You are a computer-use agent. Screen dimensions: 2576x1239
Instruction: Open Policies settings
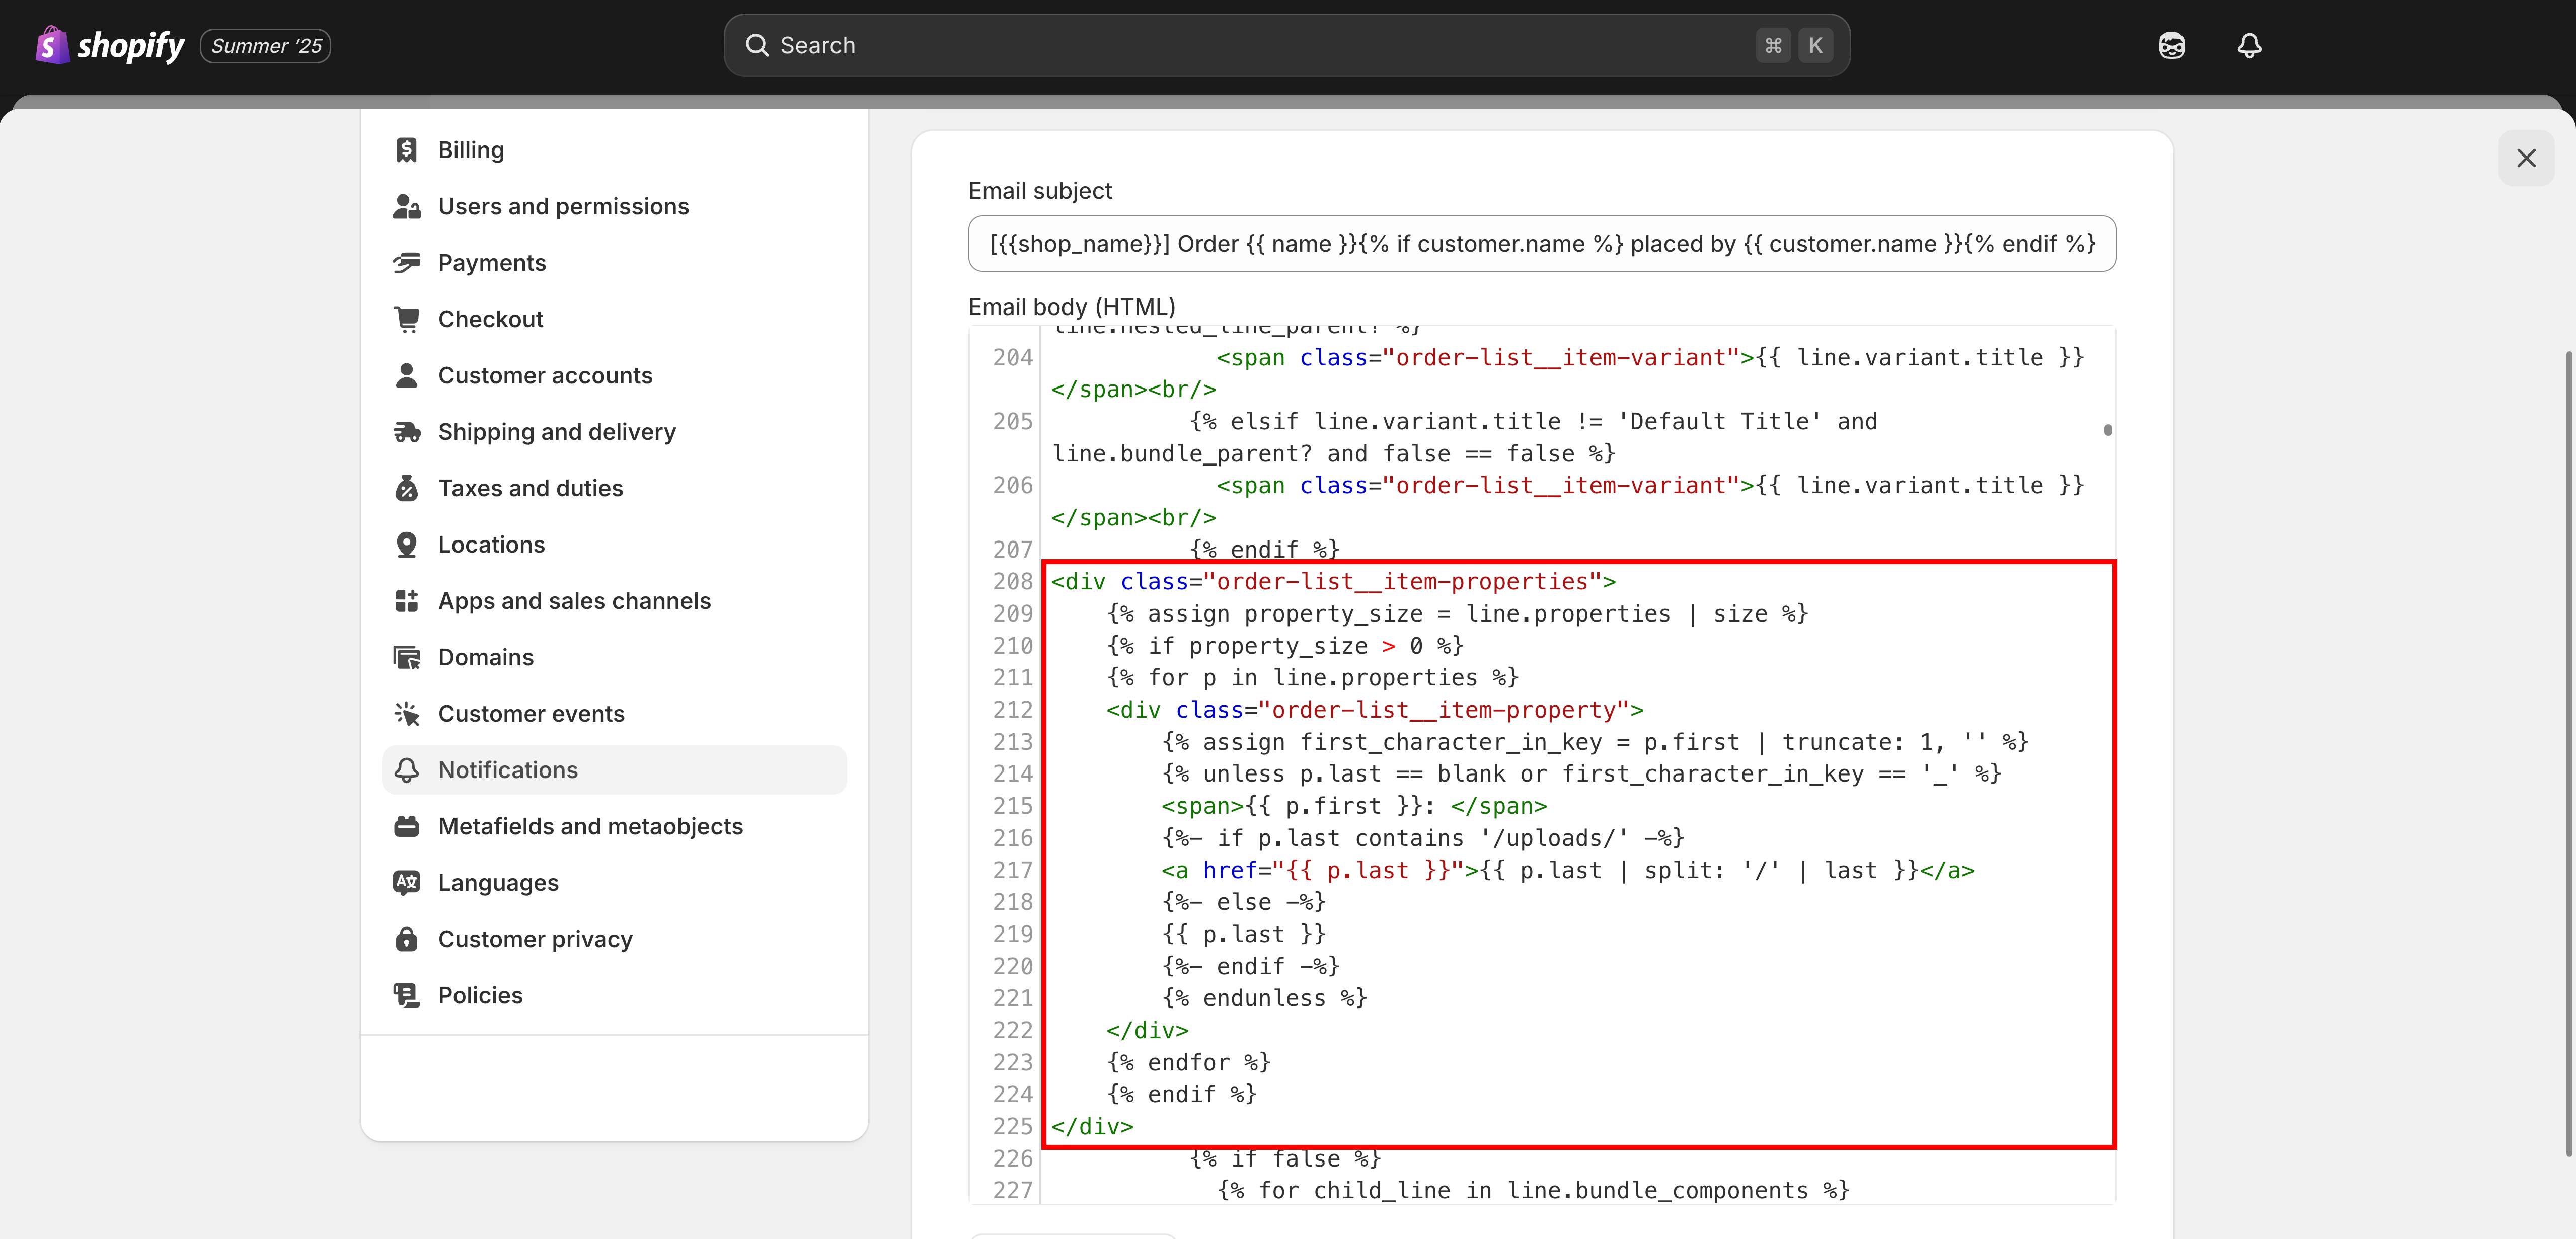614,996
